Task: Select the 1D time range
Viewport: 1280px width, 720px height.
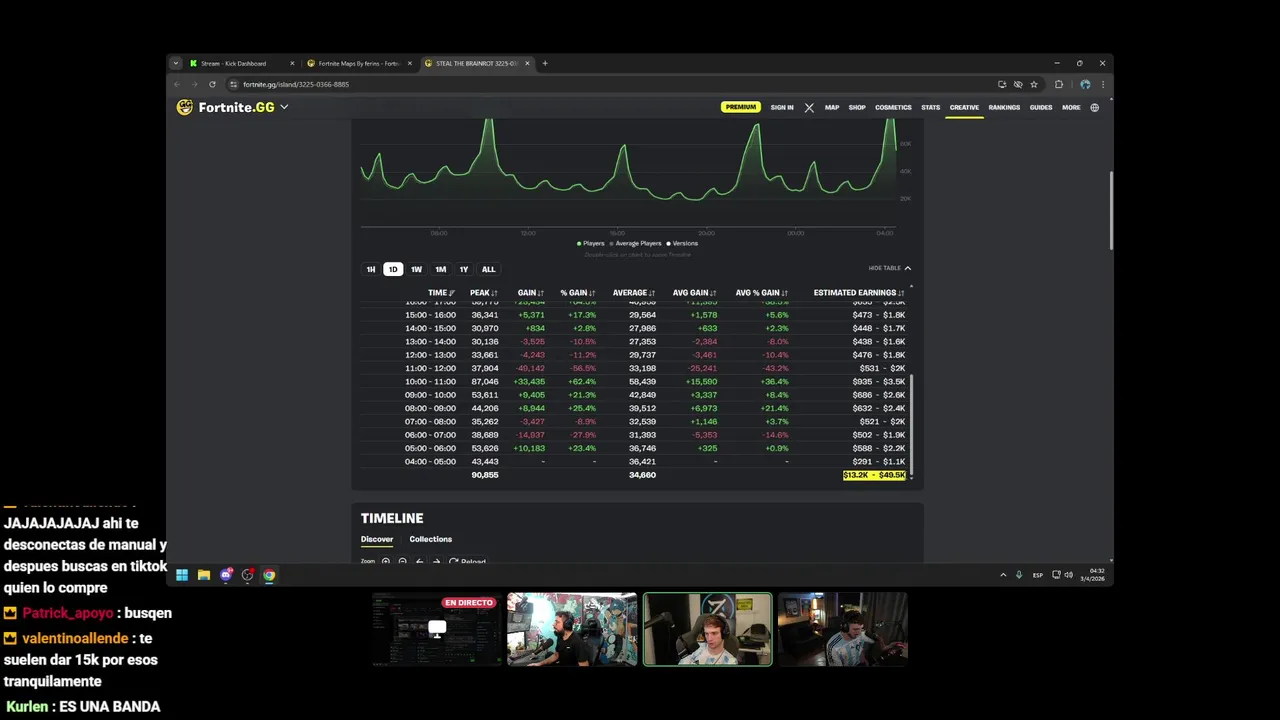Action: point(393,269)
